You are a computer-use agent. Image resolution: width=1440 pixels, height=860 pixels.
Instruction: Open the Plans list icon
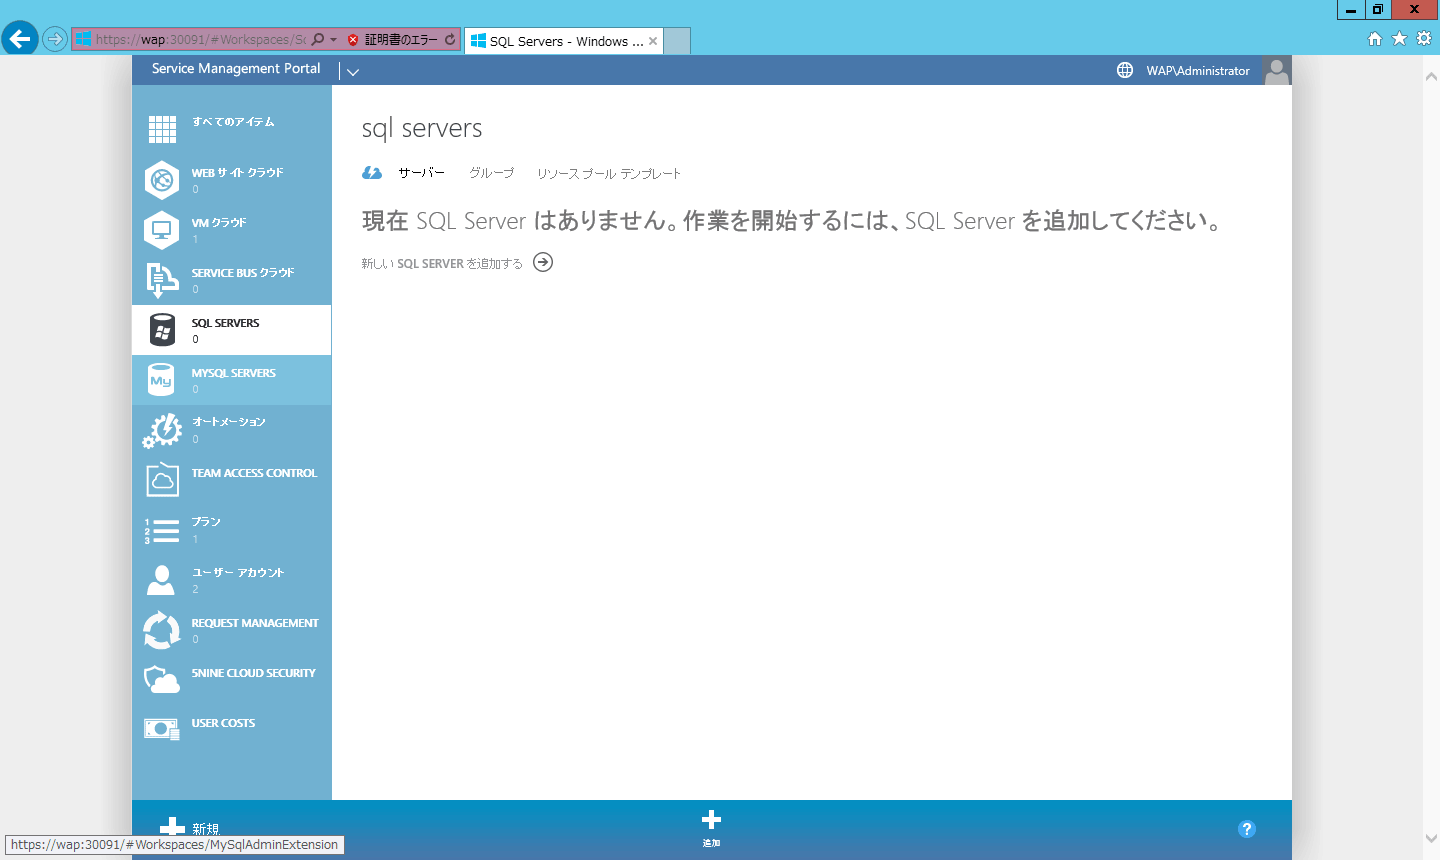(x=162, y=530)
